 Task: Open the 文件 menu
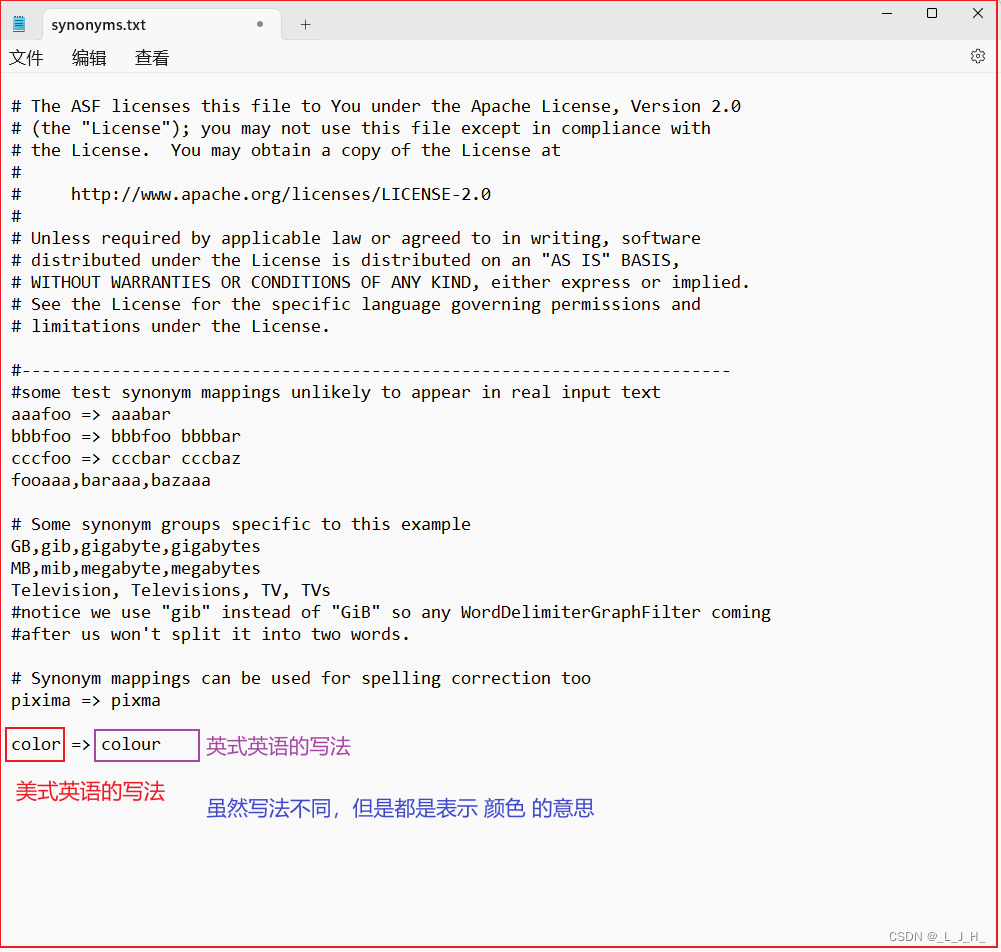(x=26, y=58)
